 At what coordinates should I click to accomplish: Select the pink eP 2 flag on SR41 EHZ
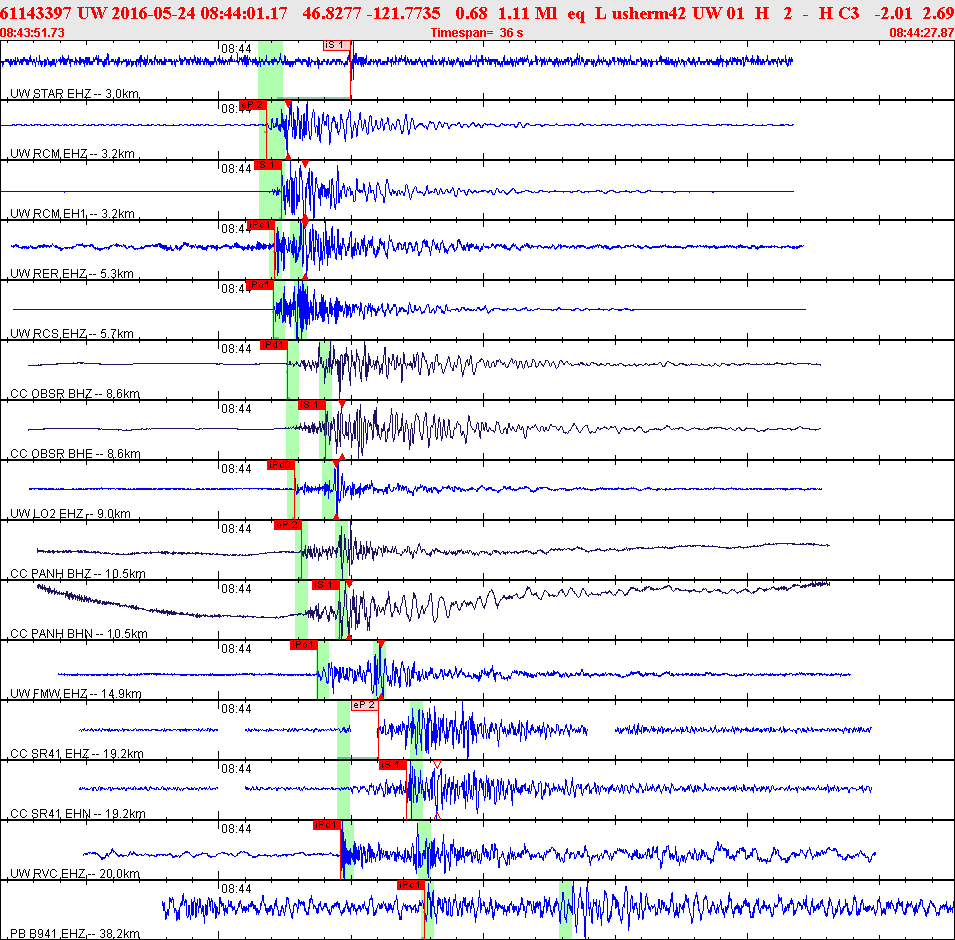[x=365, y=705]
